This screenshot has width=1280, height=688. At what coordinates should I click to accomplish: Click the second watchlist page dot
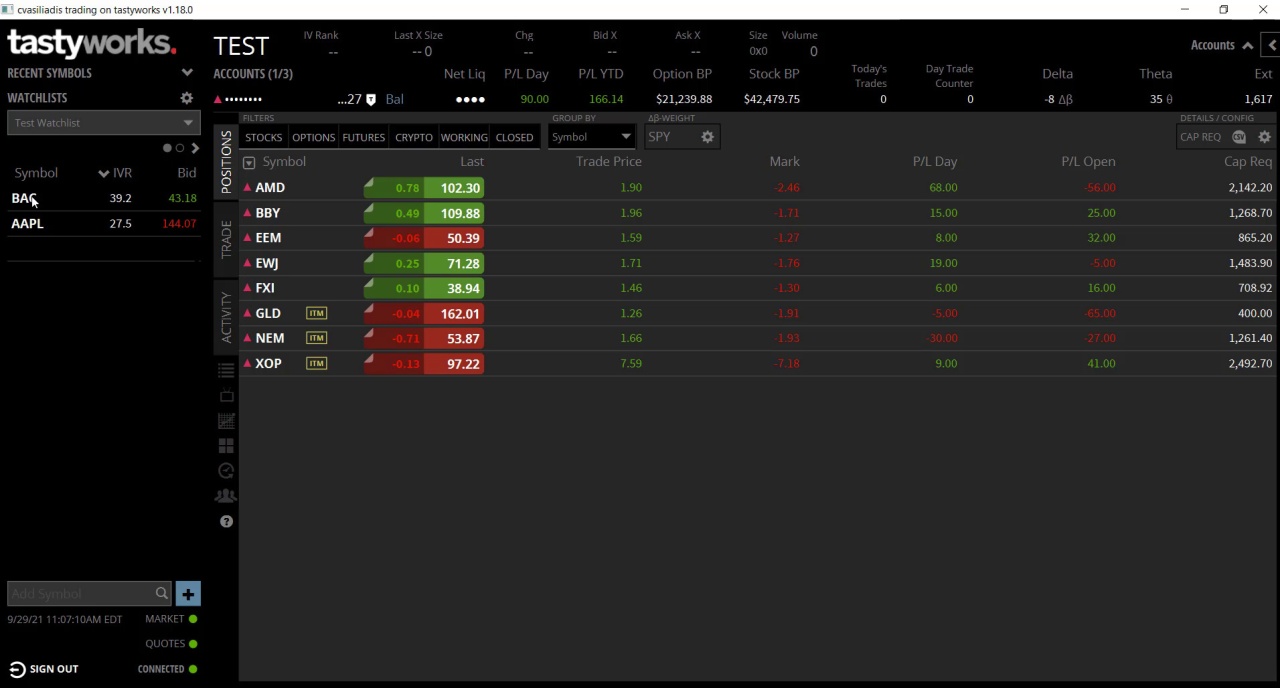(x=180, y=148)
